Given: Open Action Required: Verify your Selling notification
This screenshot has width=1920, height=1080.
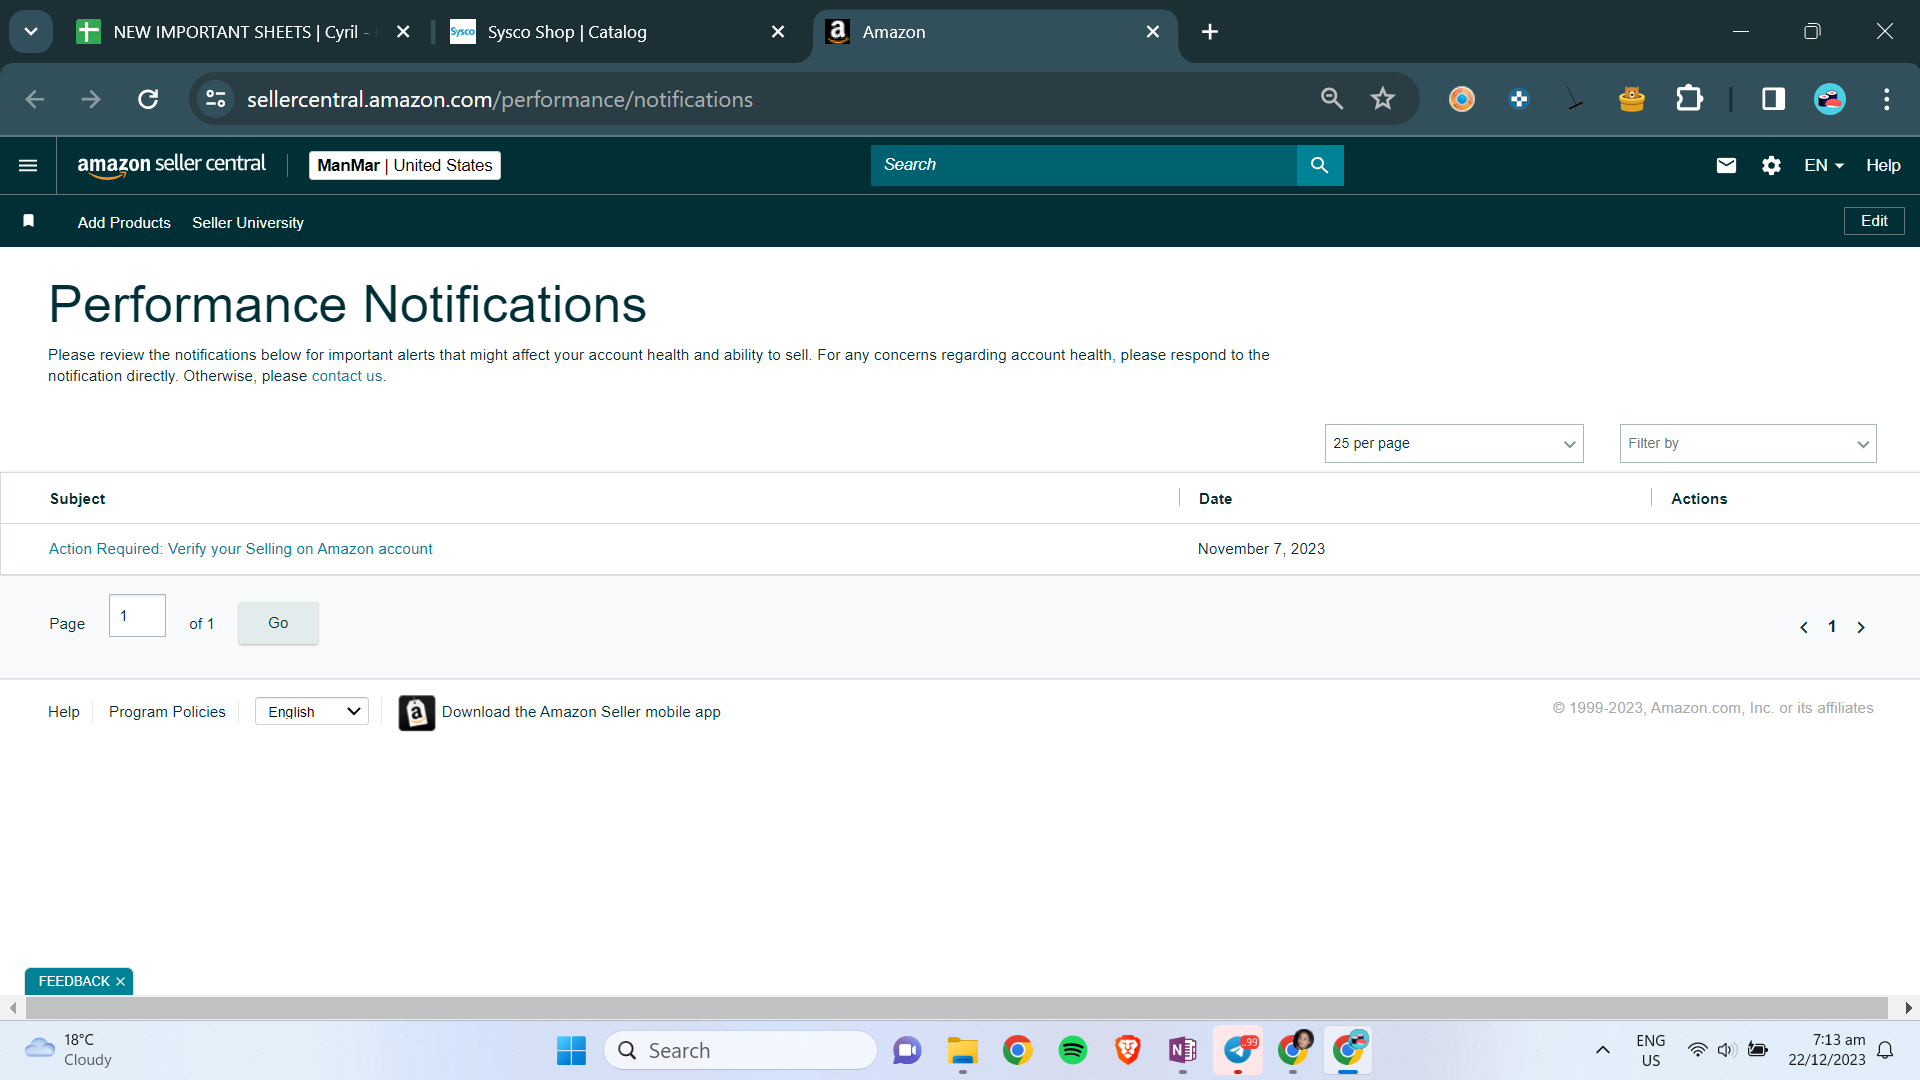Looking at the screenshot, I should (241, 549).
